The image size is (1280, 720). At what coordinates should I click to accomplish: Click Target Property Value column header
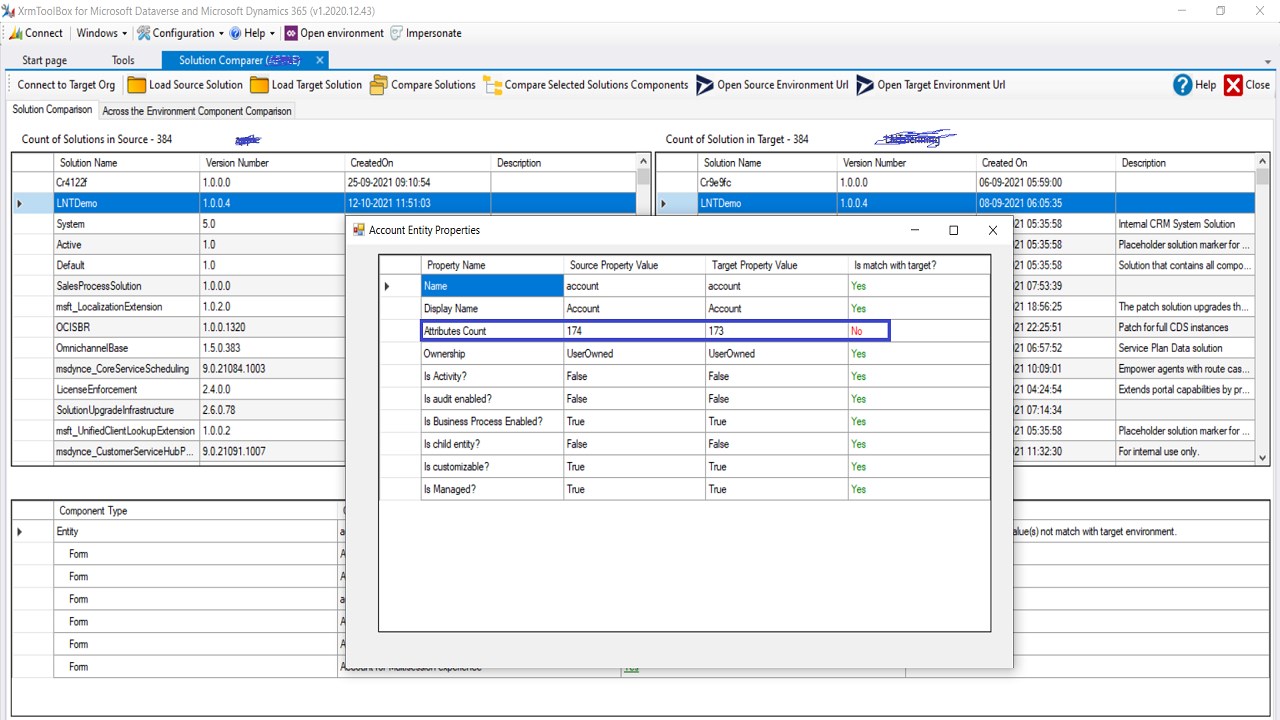(x=777, y=265)
